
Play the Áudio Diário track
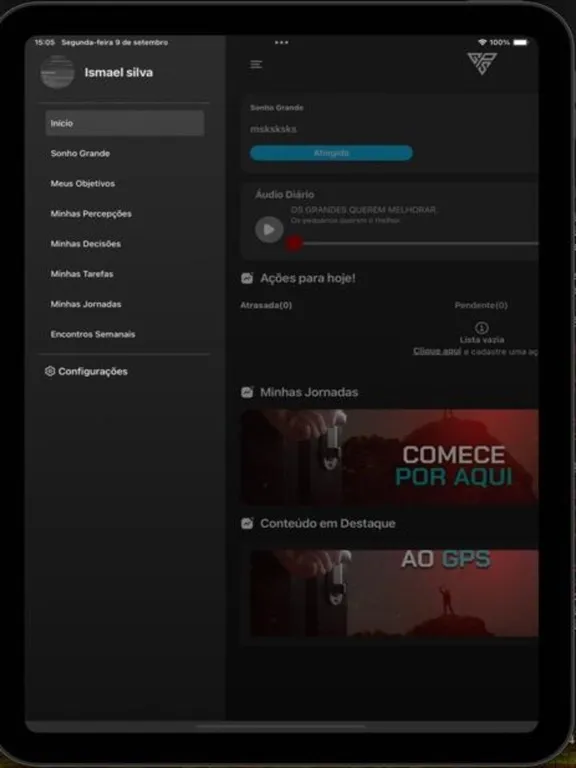coord(269,229)
